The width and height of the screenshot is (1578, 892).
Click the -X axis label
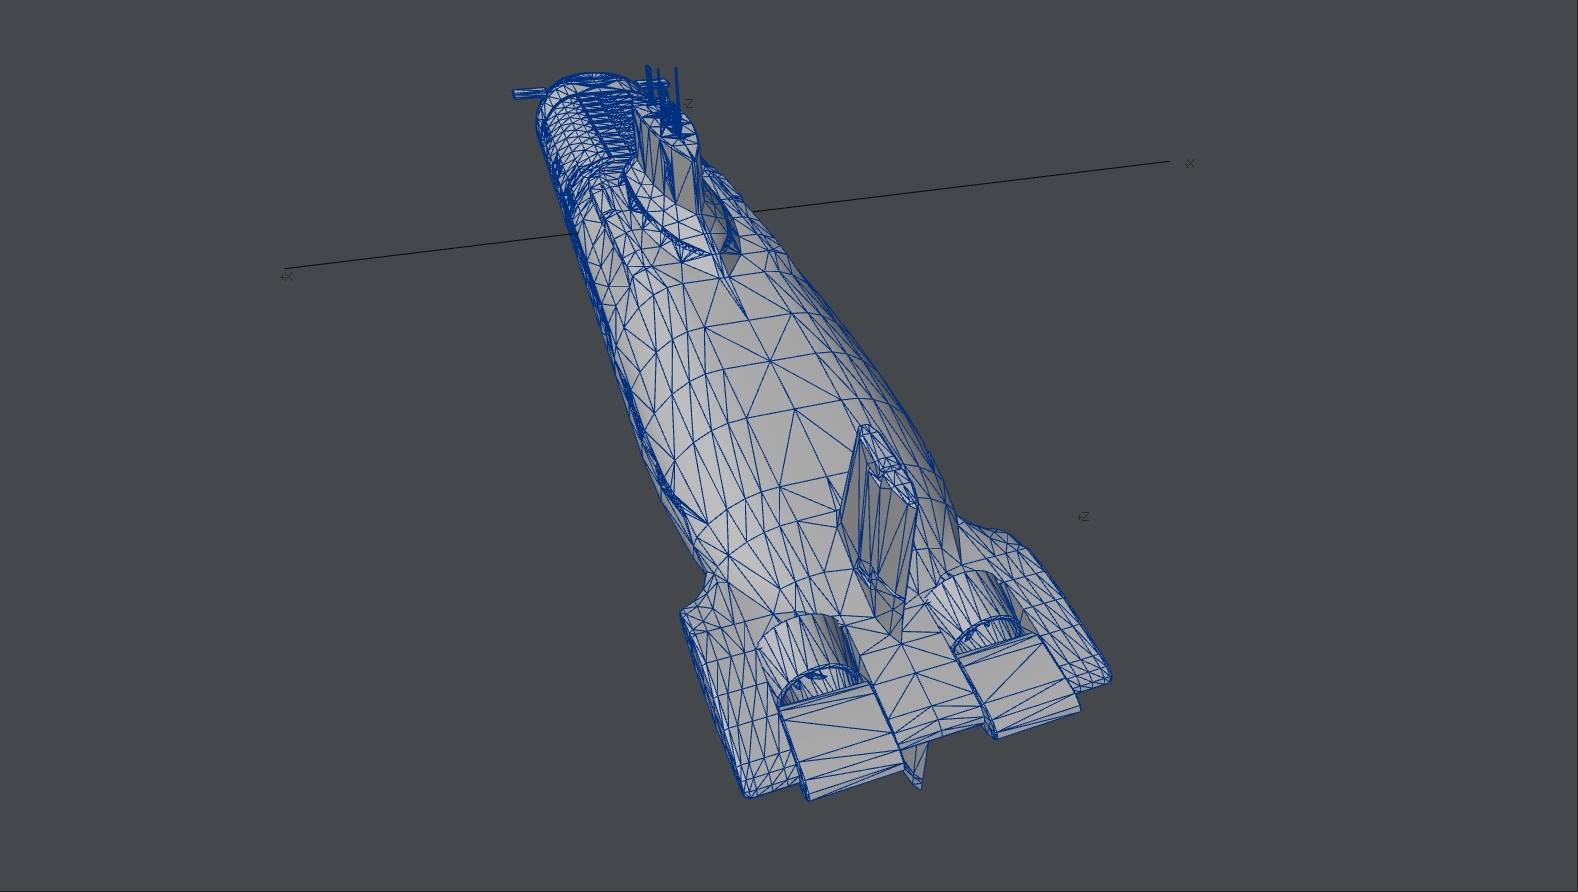click(1190, 163)
